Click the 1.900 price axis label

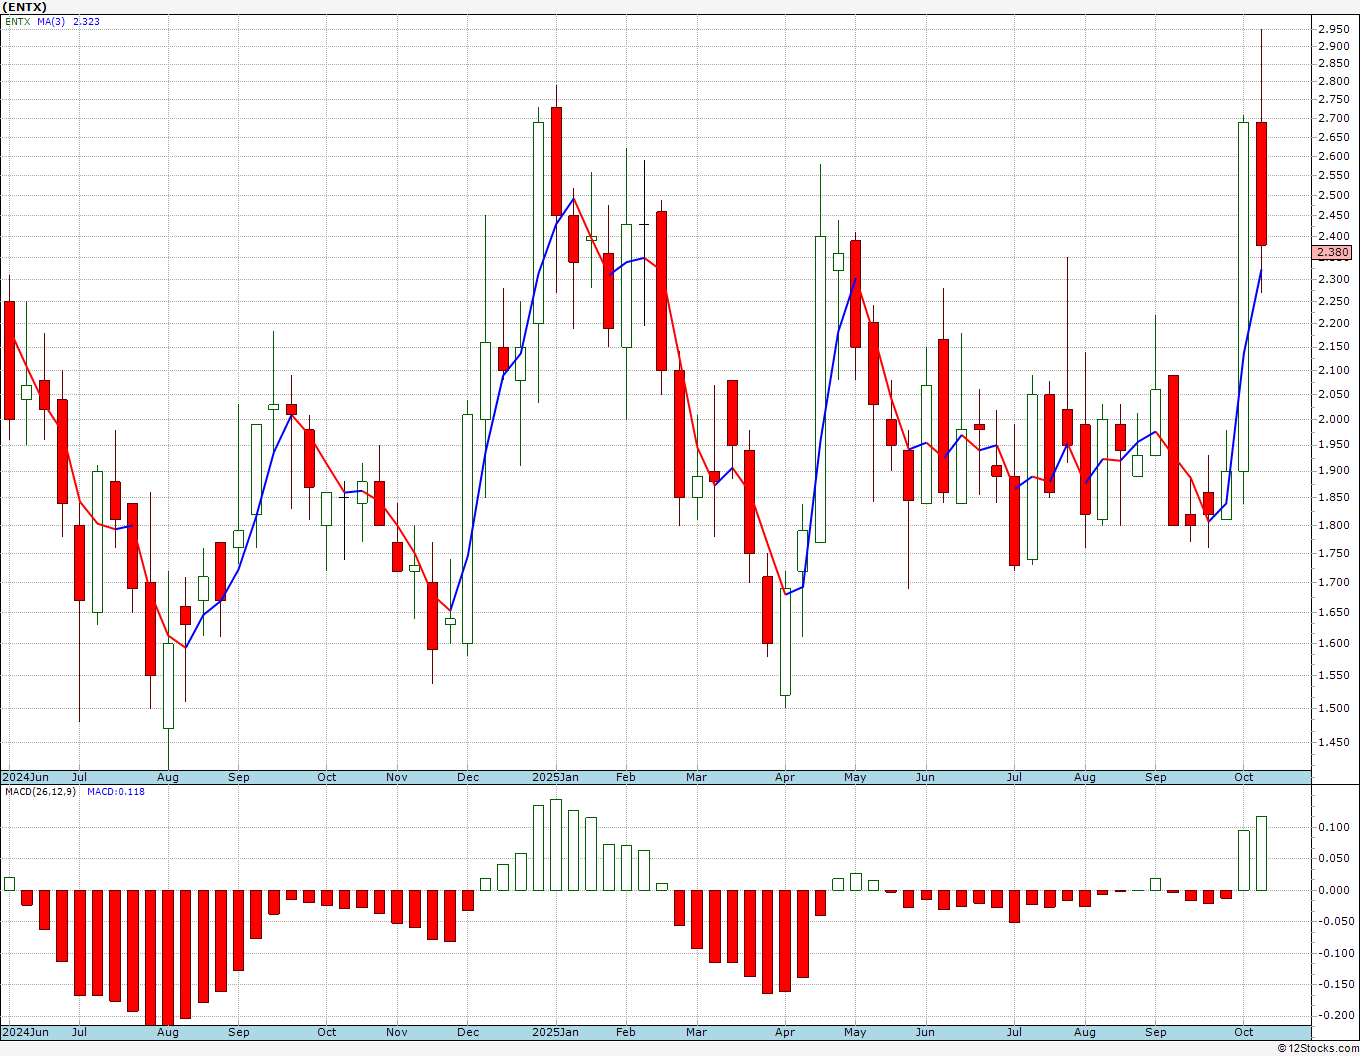(1333, 470)
